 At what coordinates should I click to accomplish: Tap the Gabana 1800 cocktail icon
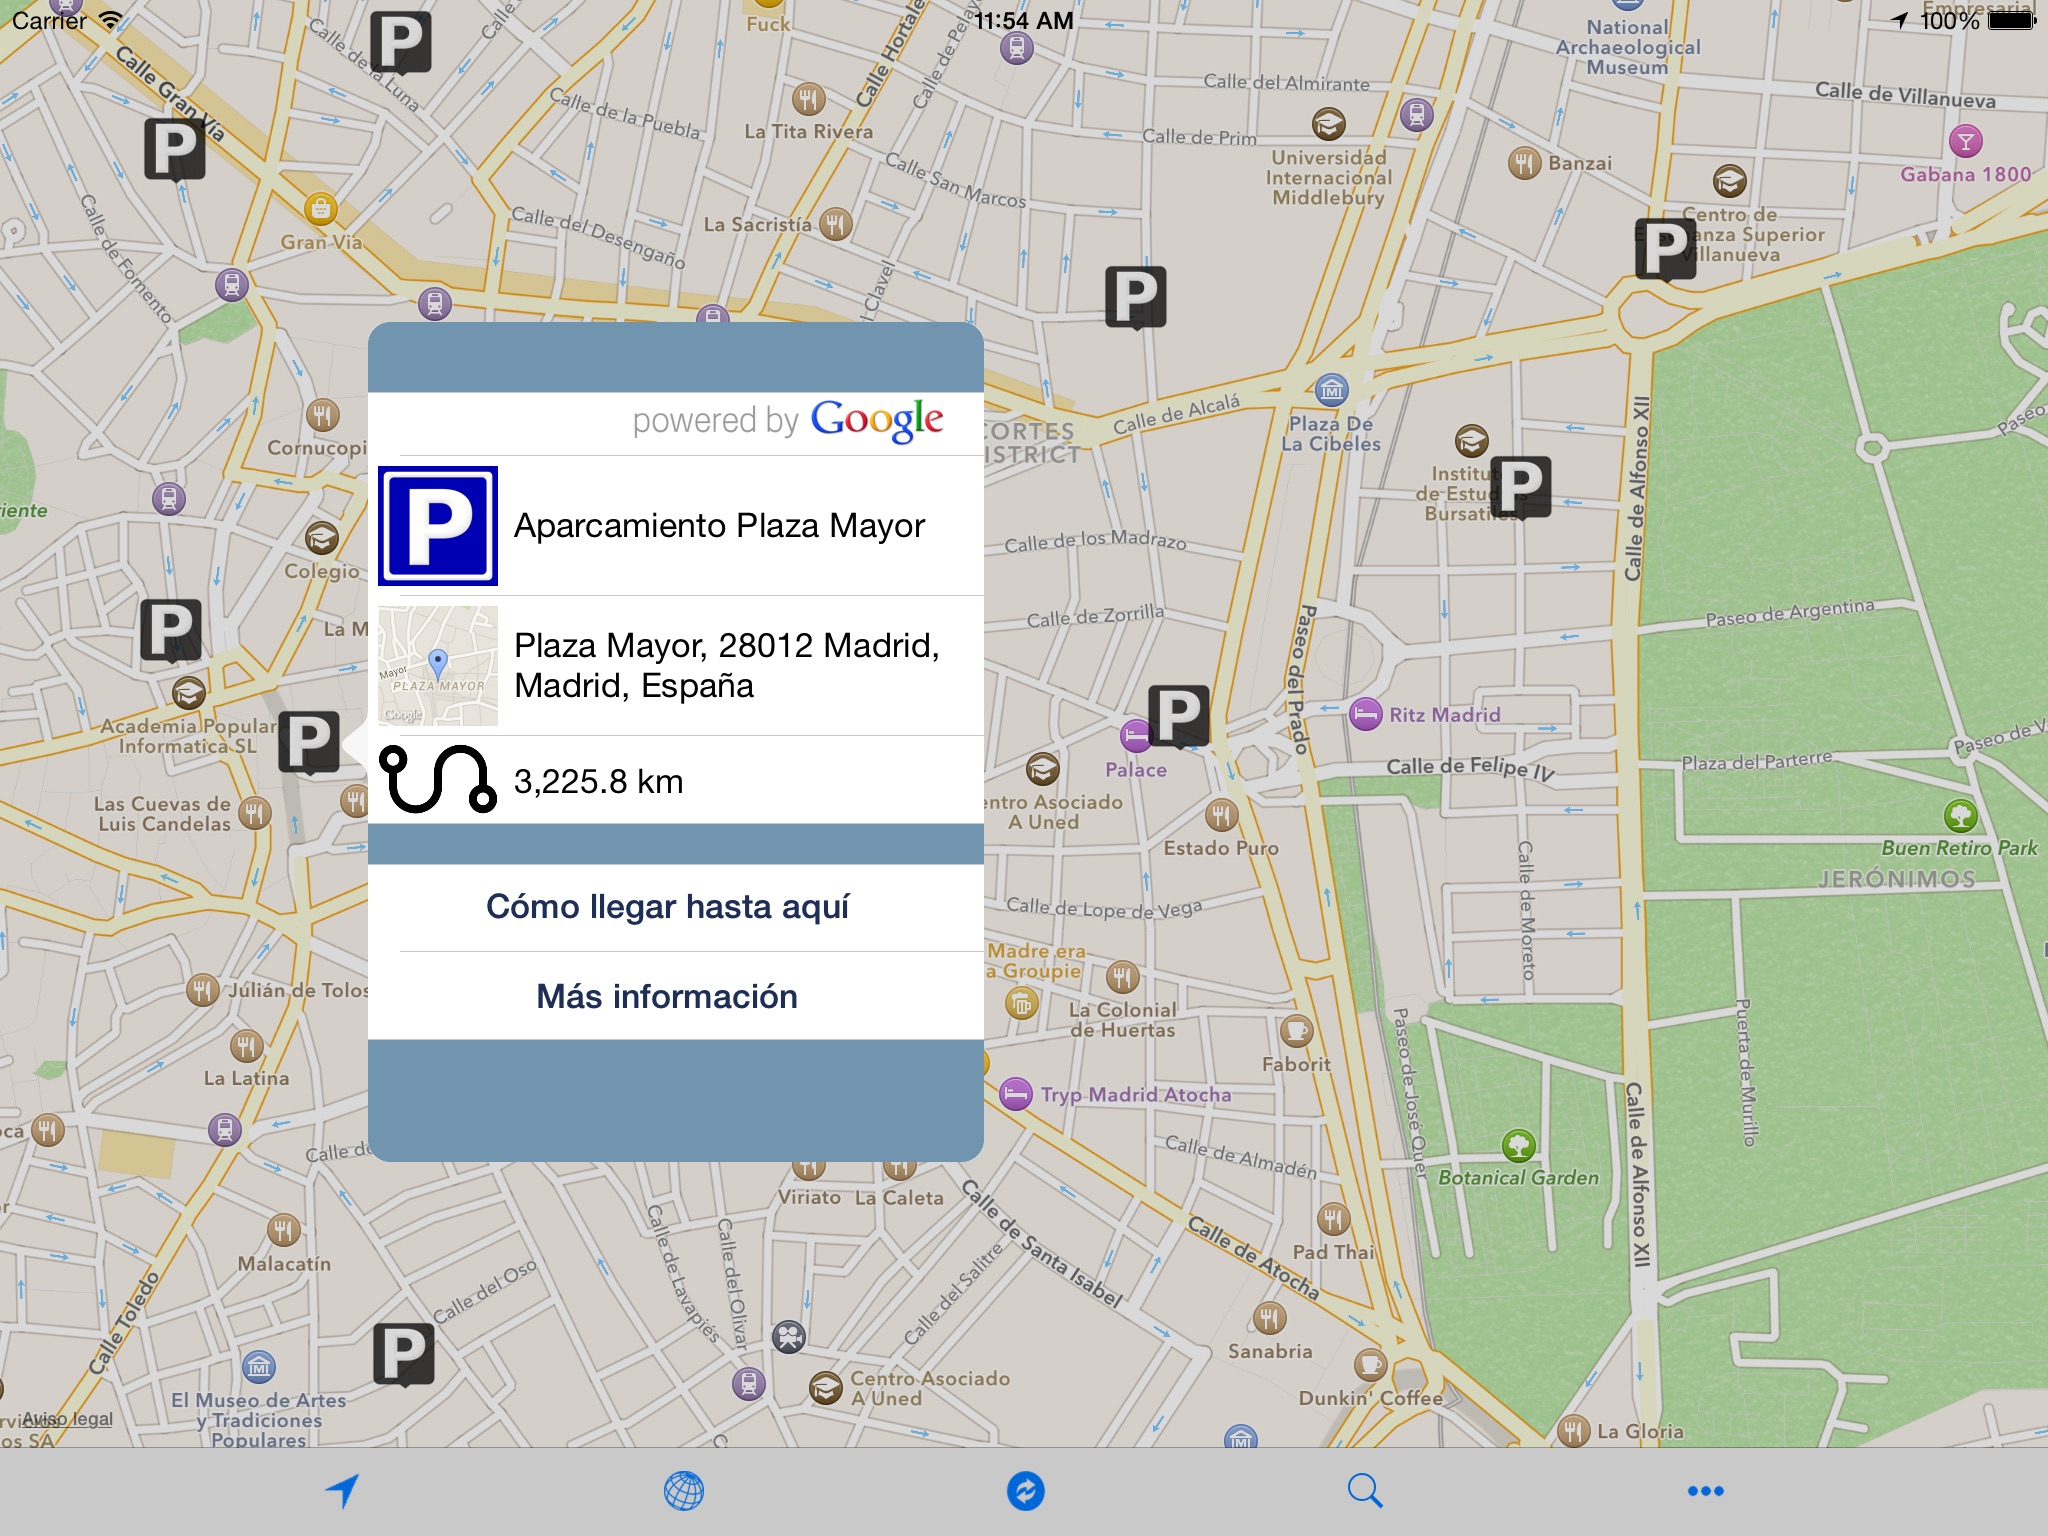tap(1965, 141)
